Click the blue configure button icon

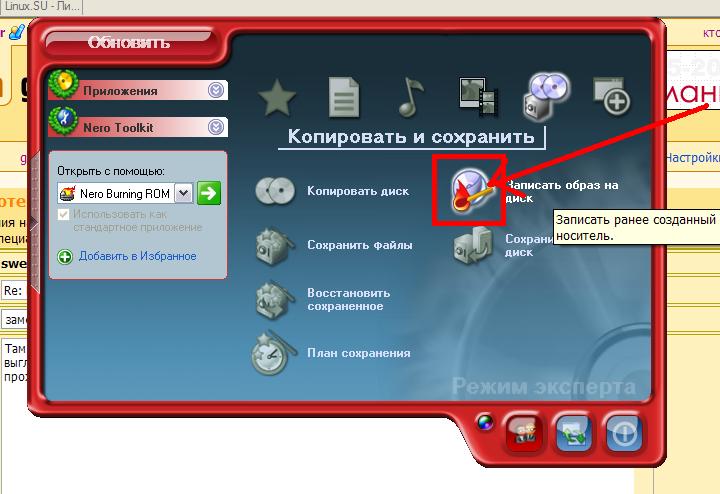tap(573, 433)
